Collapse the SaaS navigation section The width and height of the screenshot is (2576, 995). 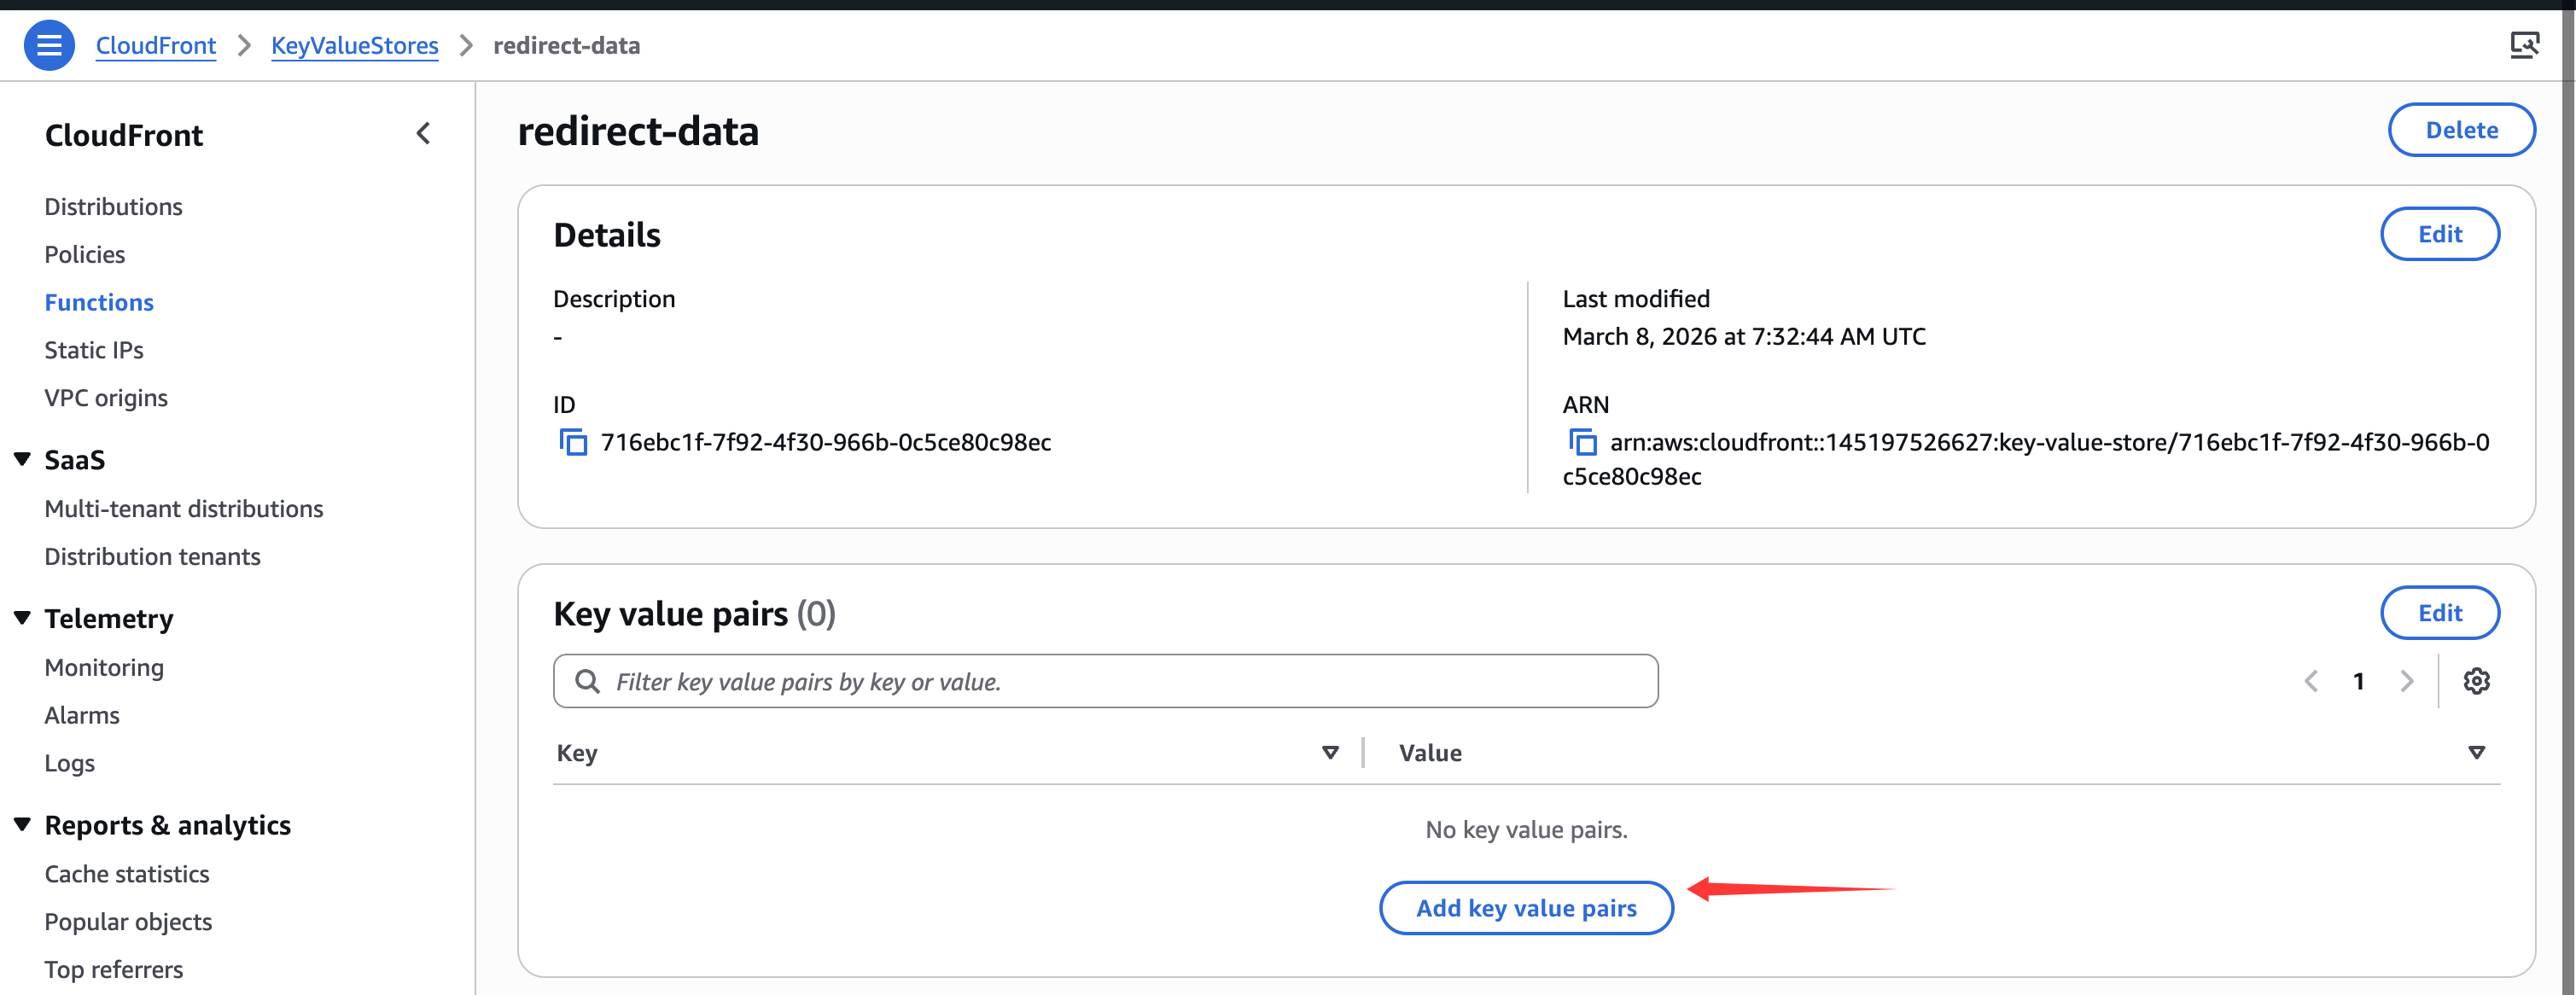(22, 459)
